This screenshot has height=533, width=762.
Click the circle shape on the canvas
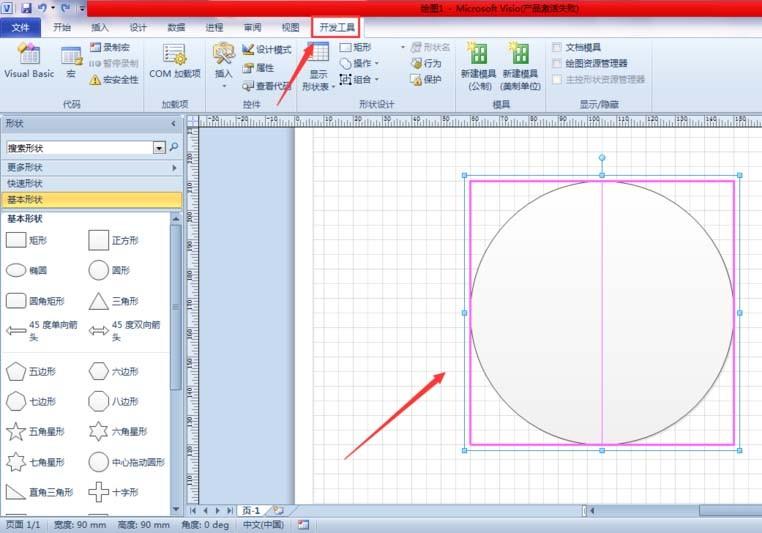click(602, 313)
